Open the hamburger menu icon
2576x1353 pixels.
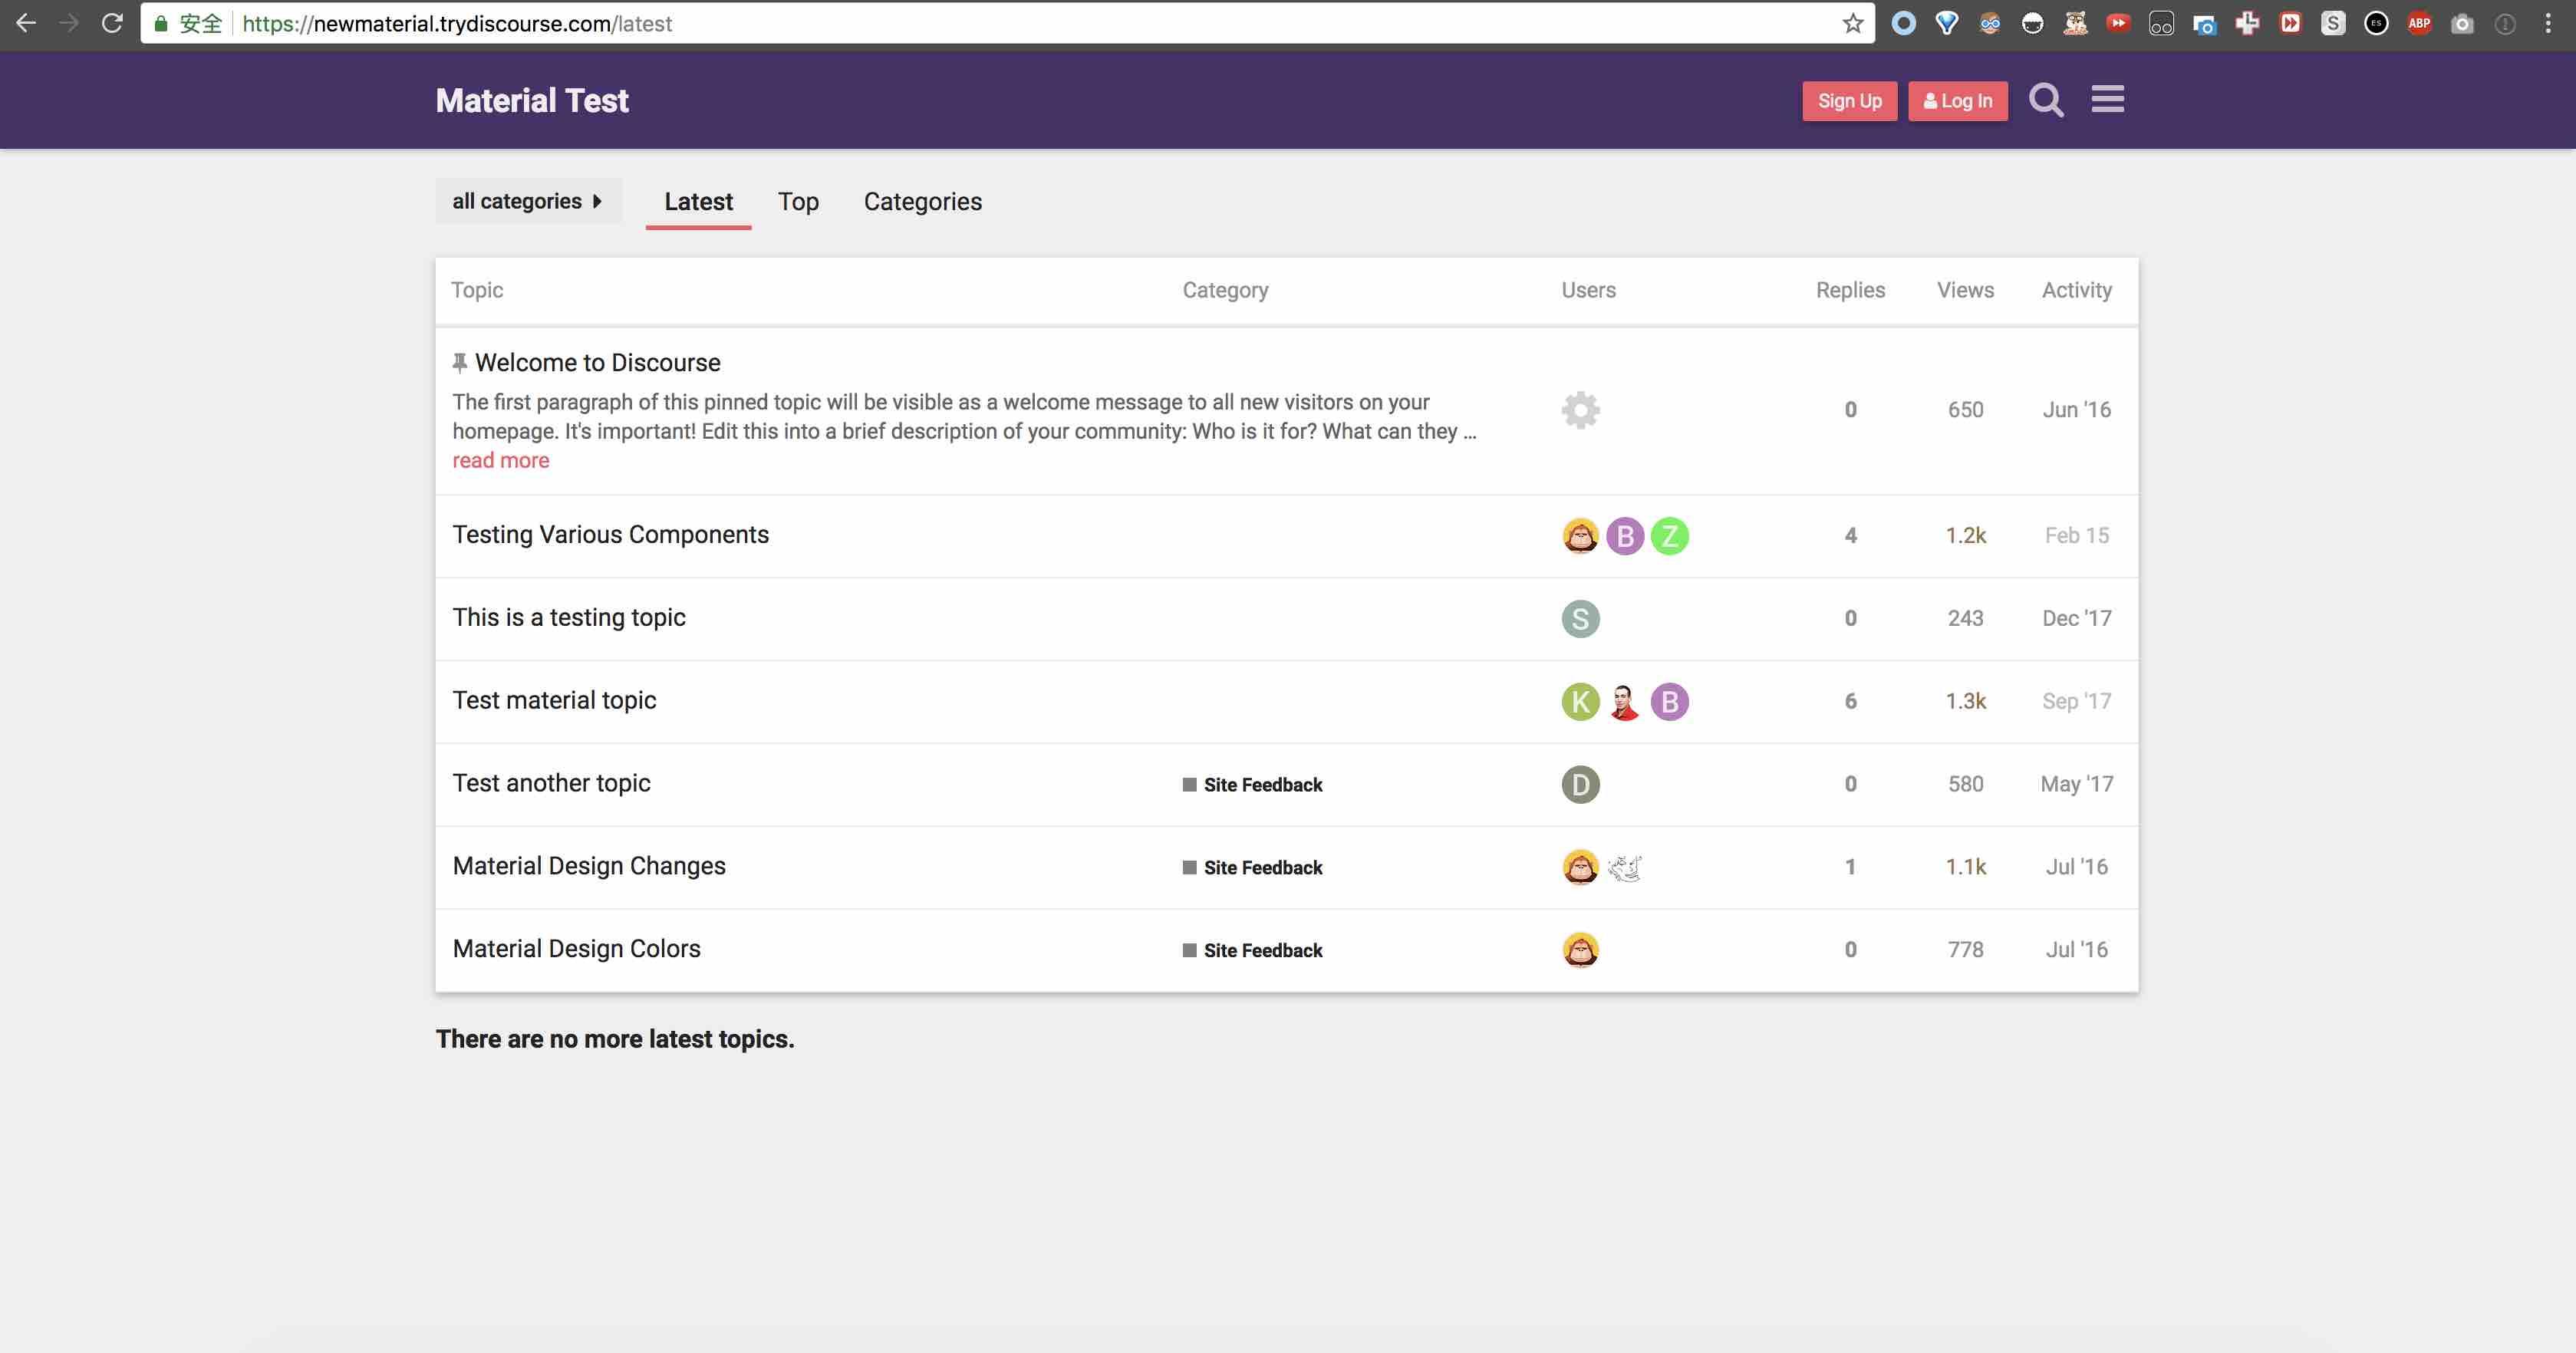[2107, 100]
